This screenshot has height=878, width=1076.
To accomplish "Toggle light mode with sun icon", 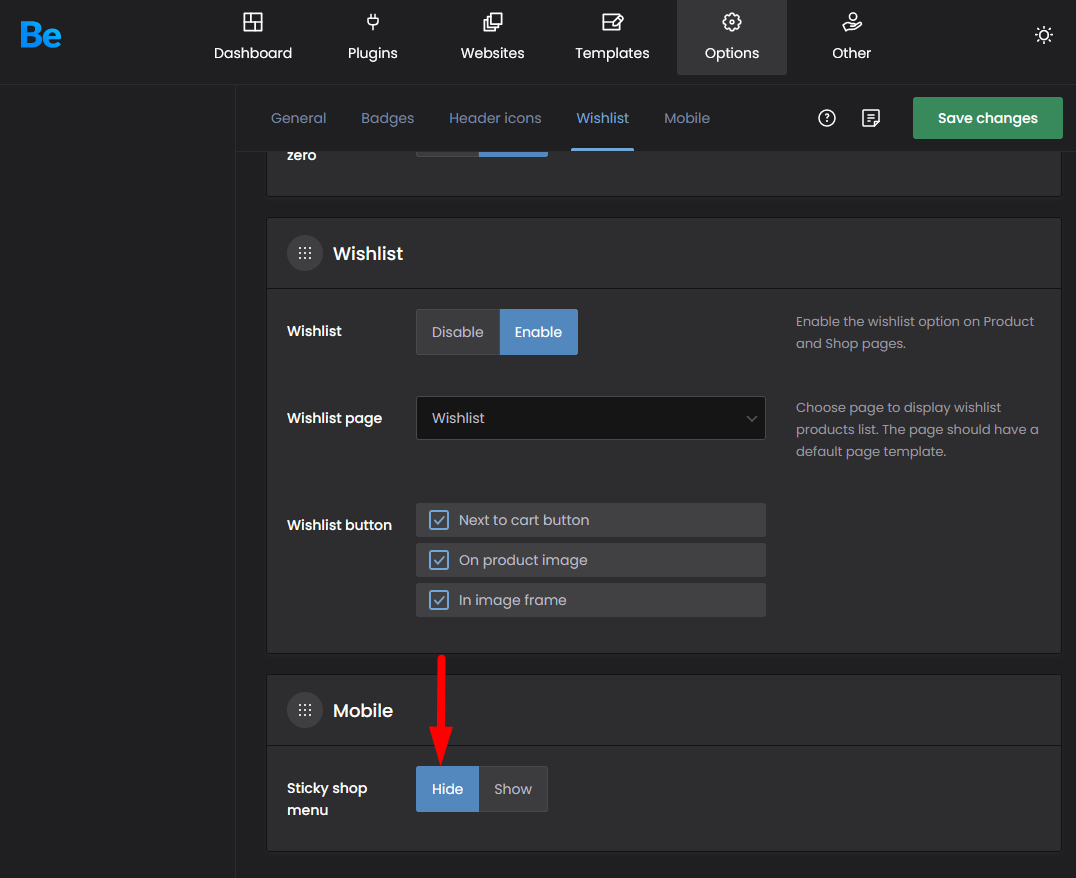I will (1044, 35).
